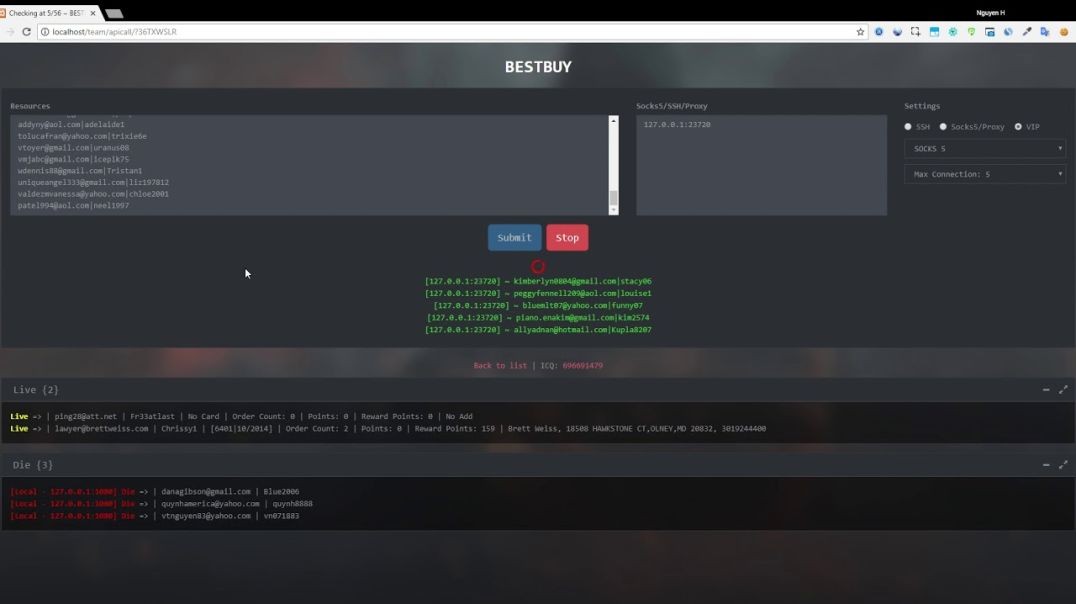Click the orange round extension icon

[1064, 32]
